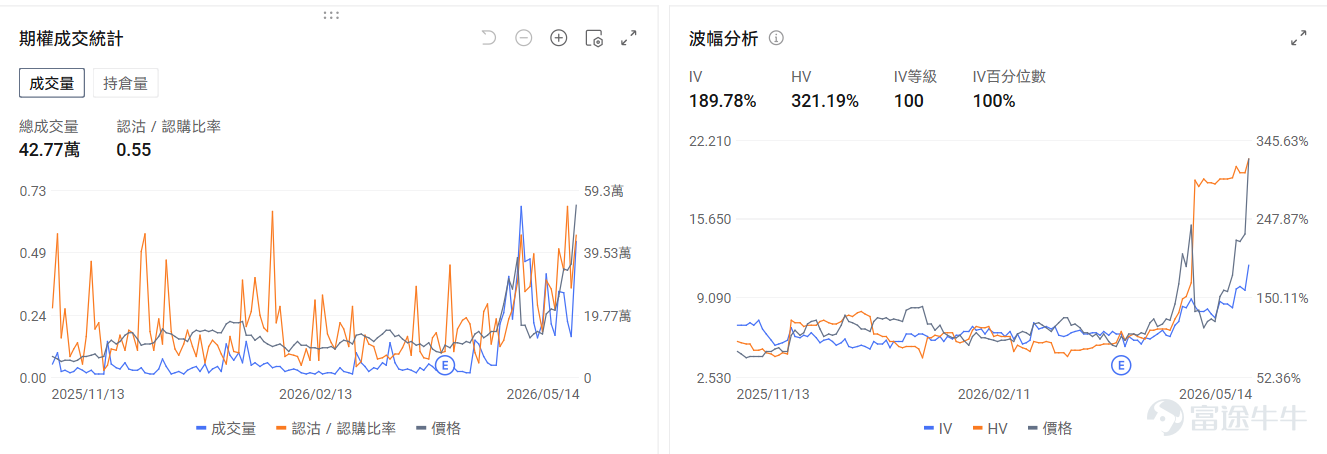Screen dimensions: 1327x454
Task: Click the 2026/02/11 date label
Action: 994,394
